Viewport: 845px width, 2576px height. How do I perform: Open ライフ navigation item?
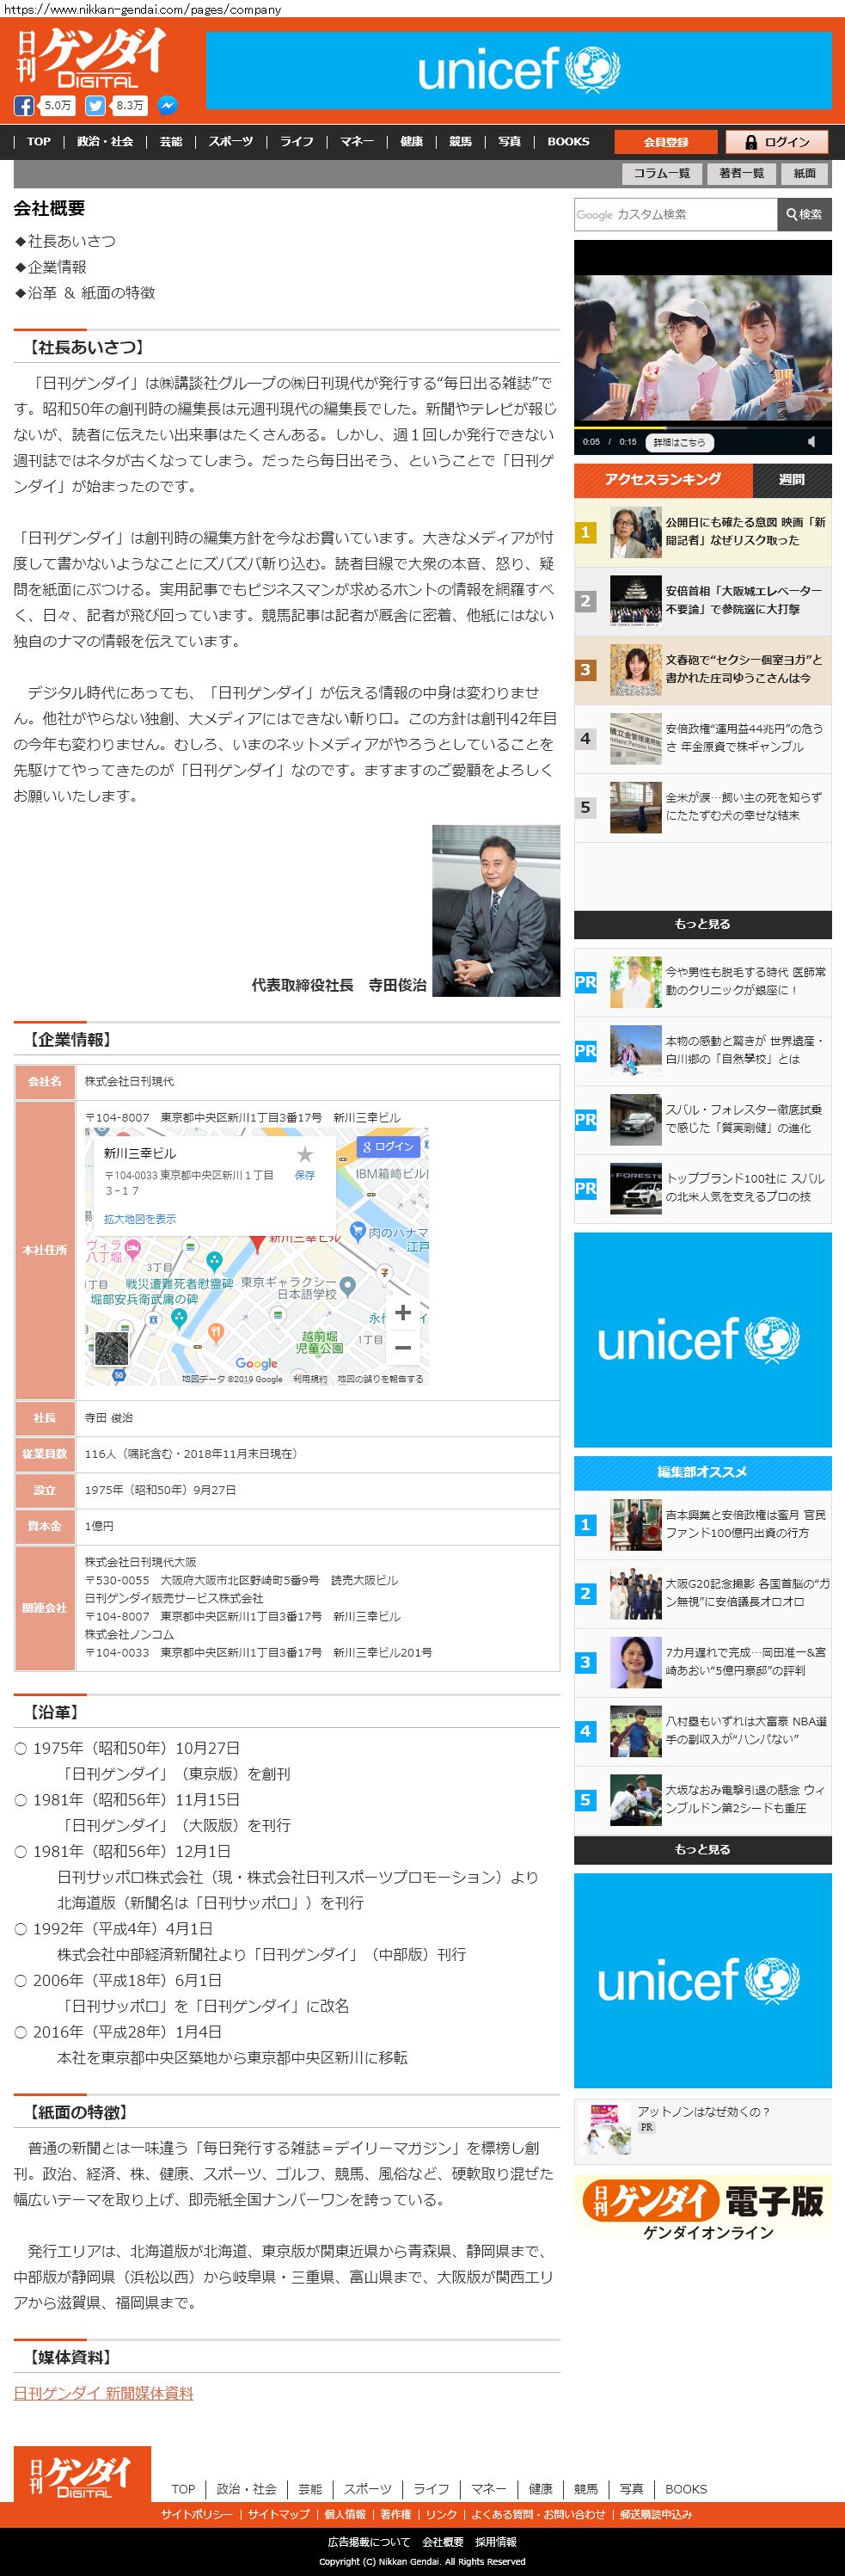(x=297, y=141)
